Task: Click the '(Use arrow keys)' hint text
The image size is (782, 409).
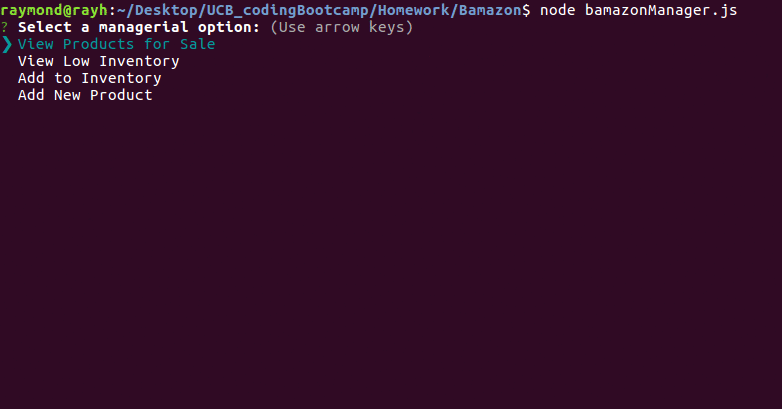Action: coord(342,27)
